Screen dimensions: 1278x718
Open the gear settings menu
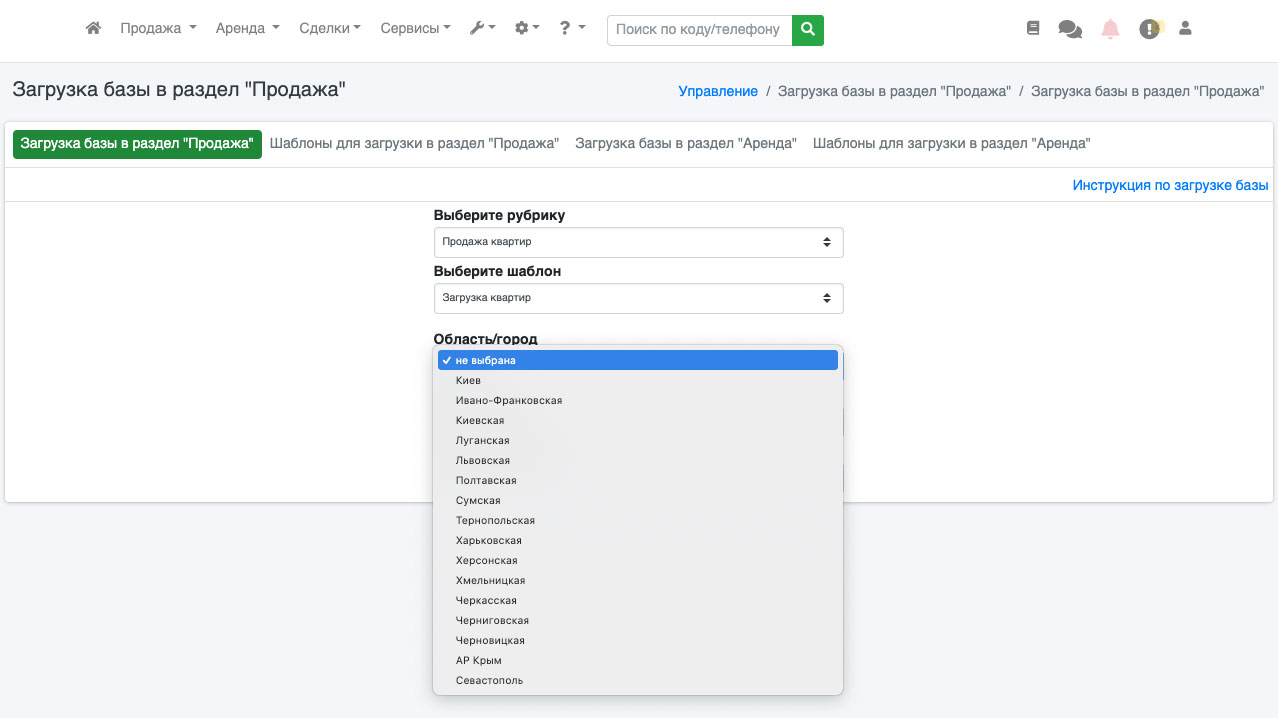tap(526, 29)
